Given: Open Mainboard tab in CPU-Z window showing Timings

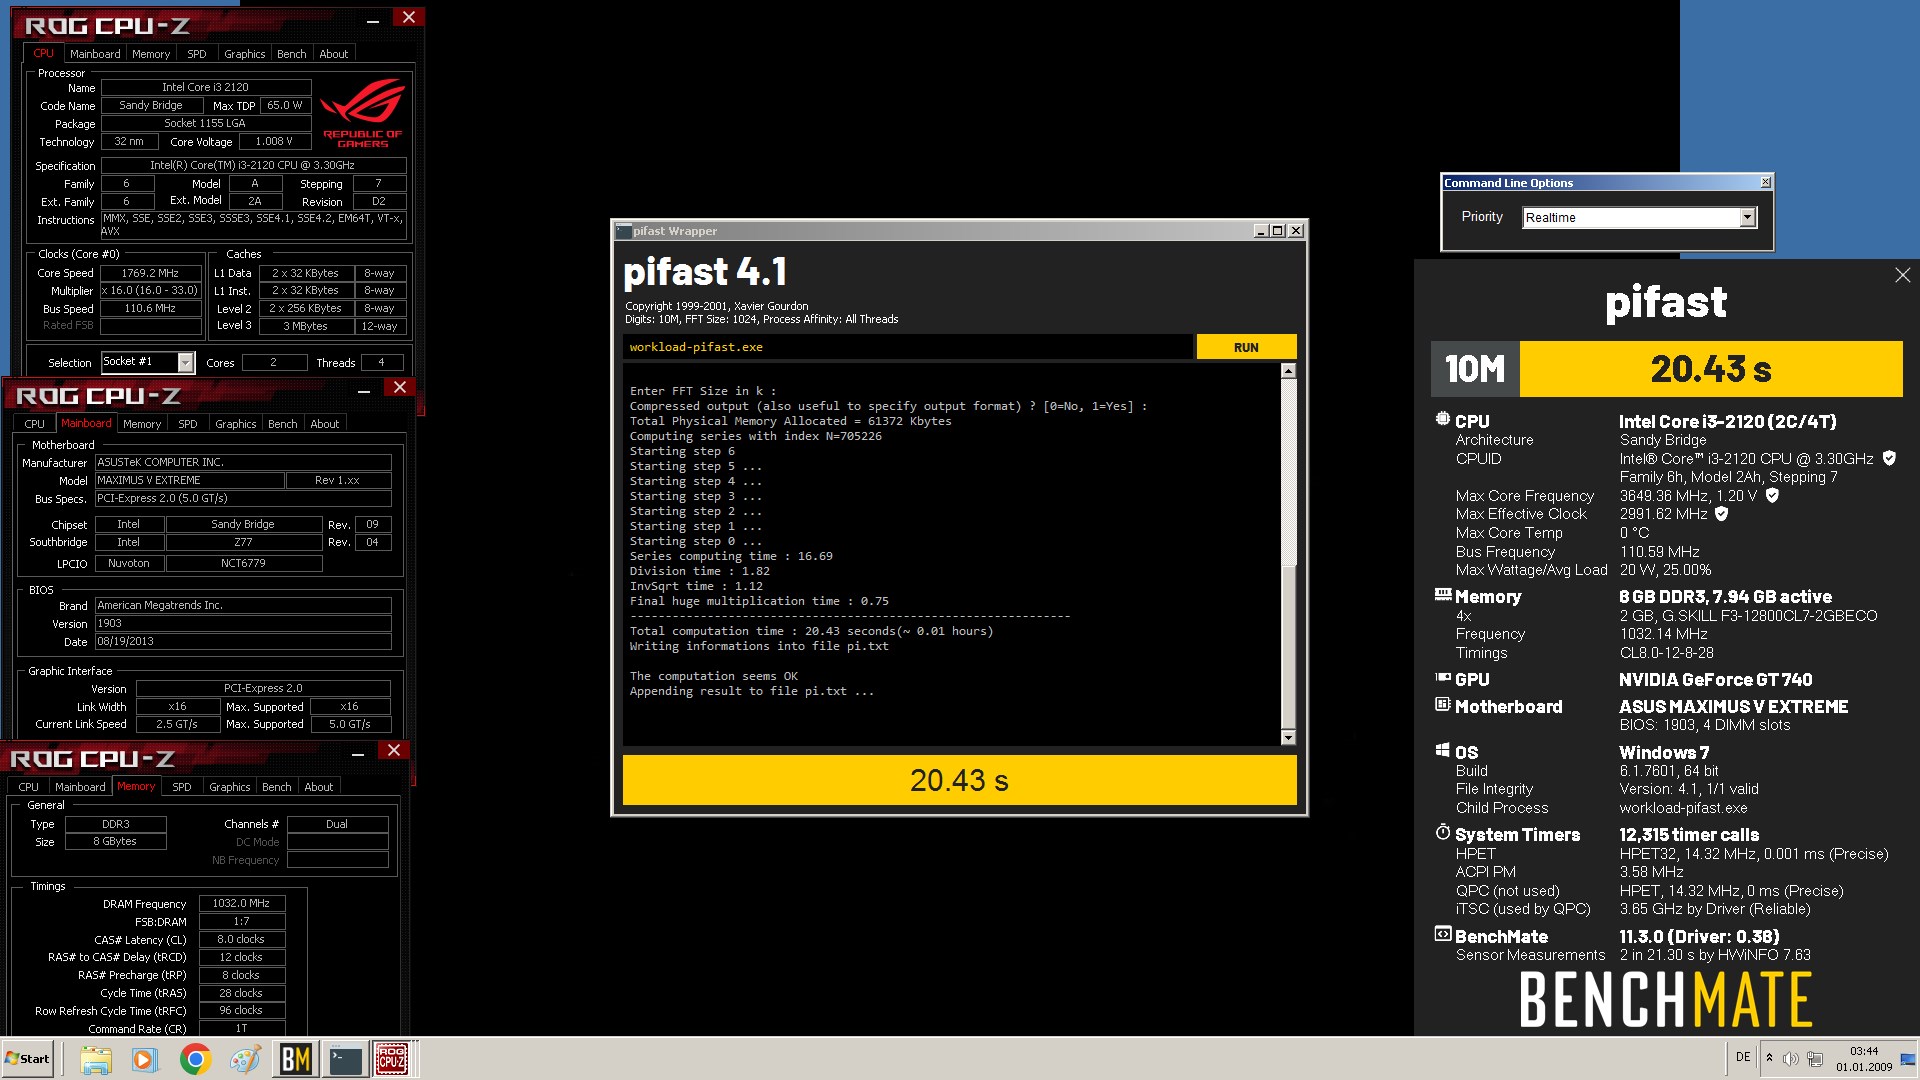Looking at the screenshot, I should [80, 787].
